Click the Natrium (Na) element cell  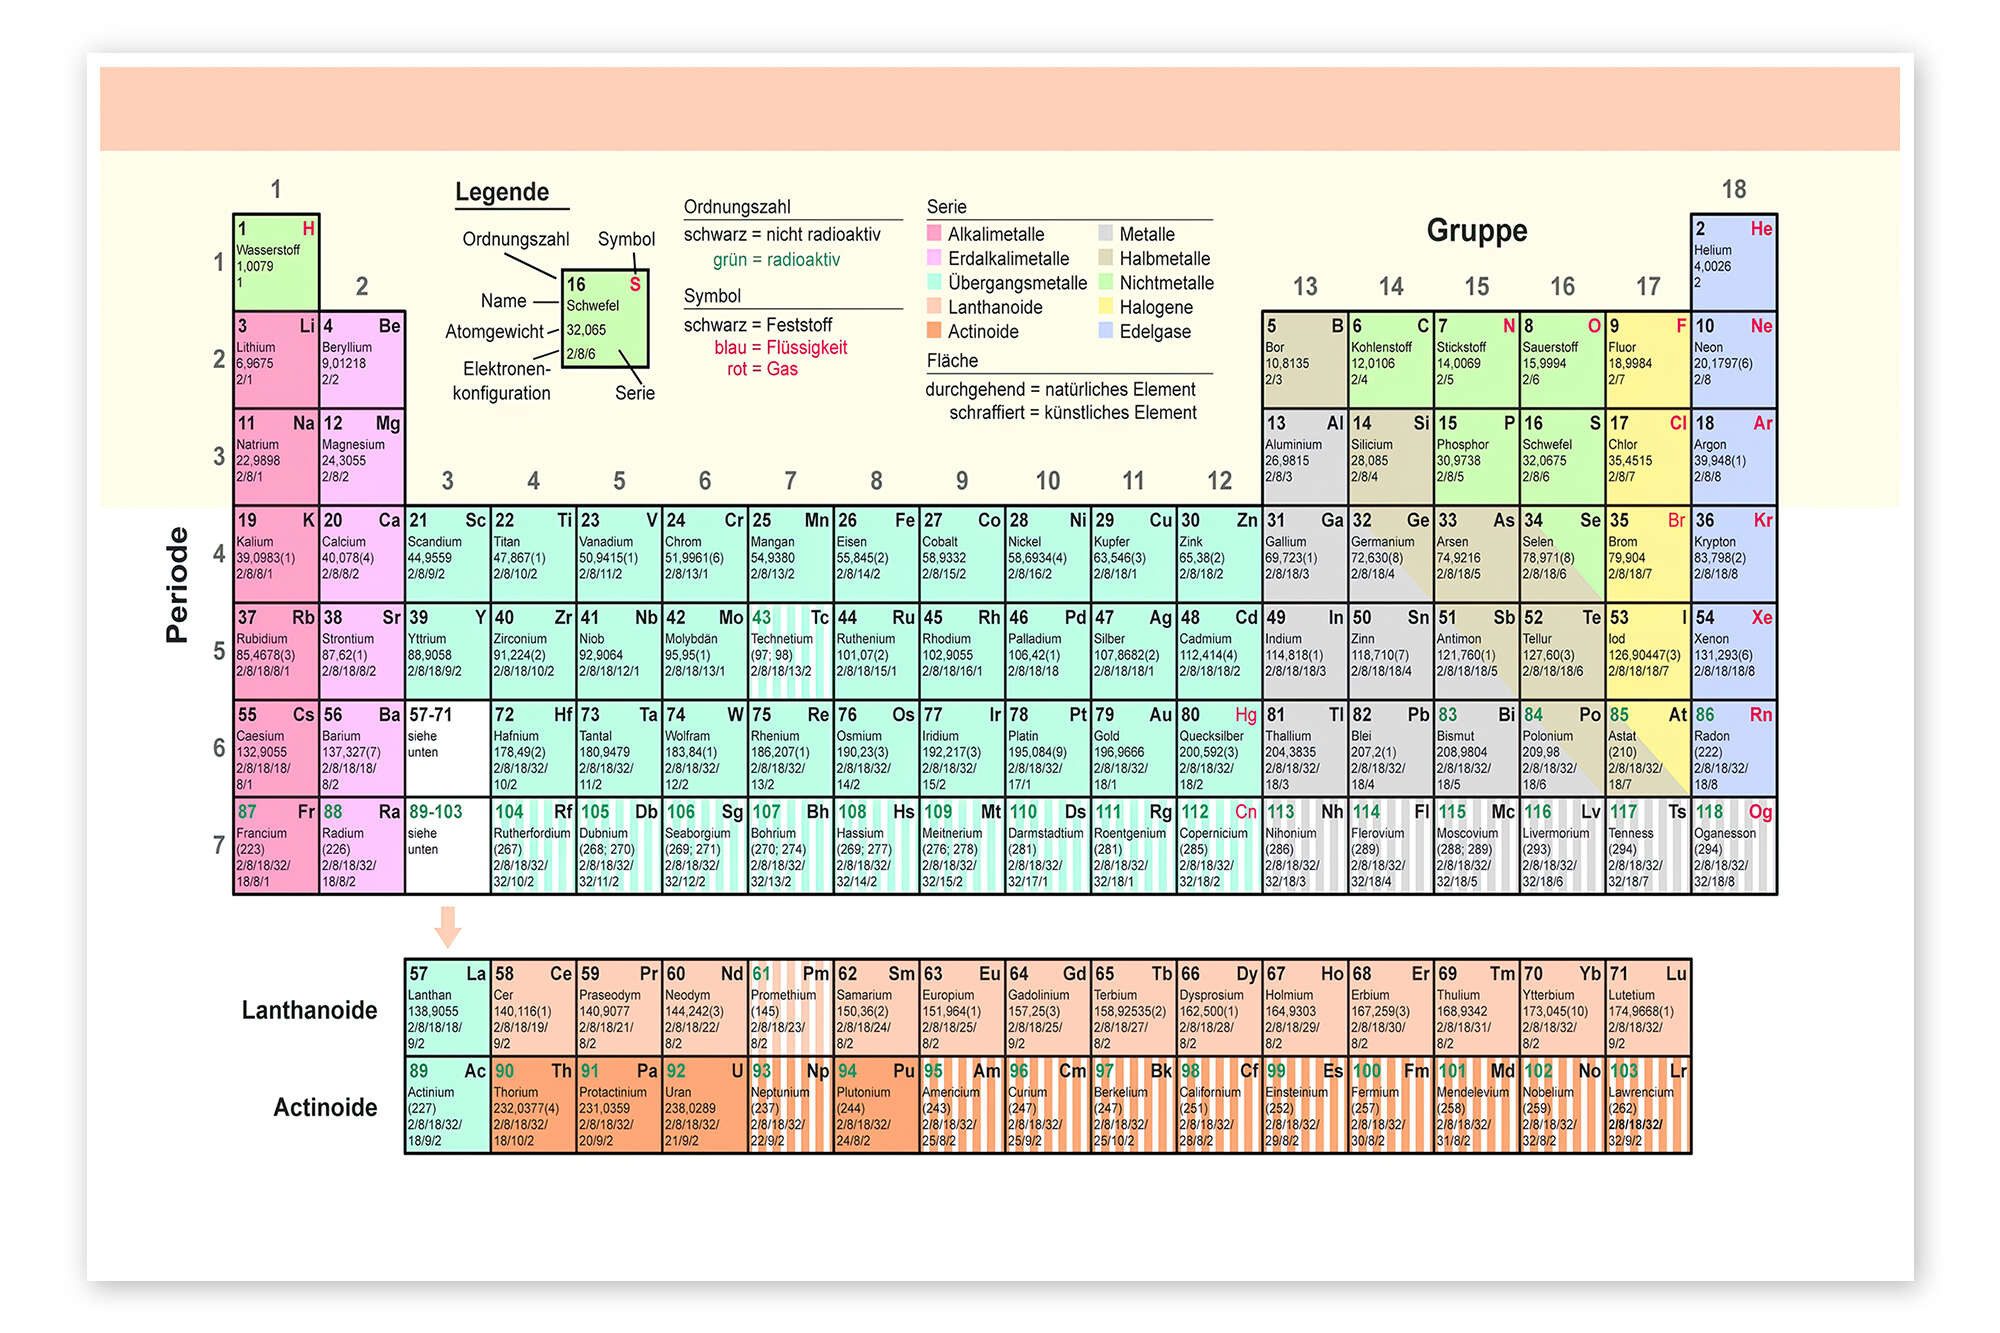tap(276, 456)
